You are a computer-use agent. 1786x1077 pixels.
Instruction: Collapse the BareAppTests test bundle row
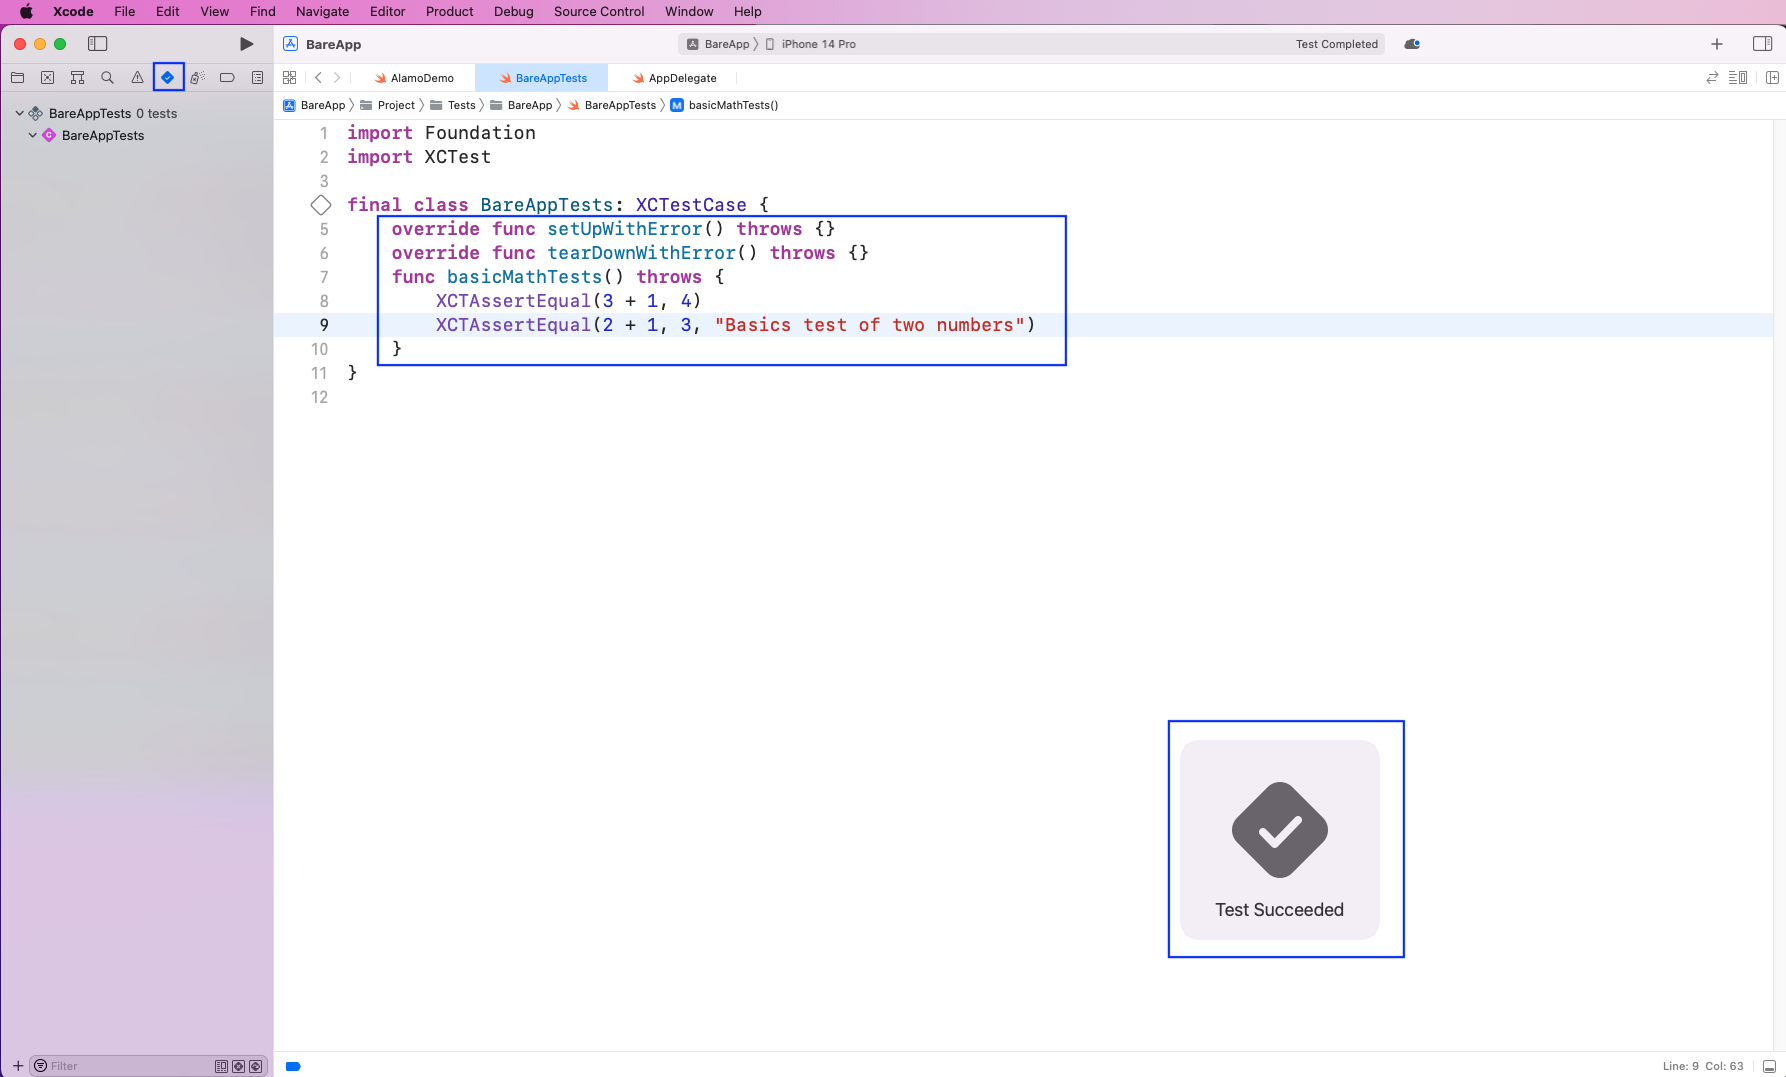19,113
